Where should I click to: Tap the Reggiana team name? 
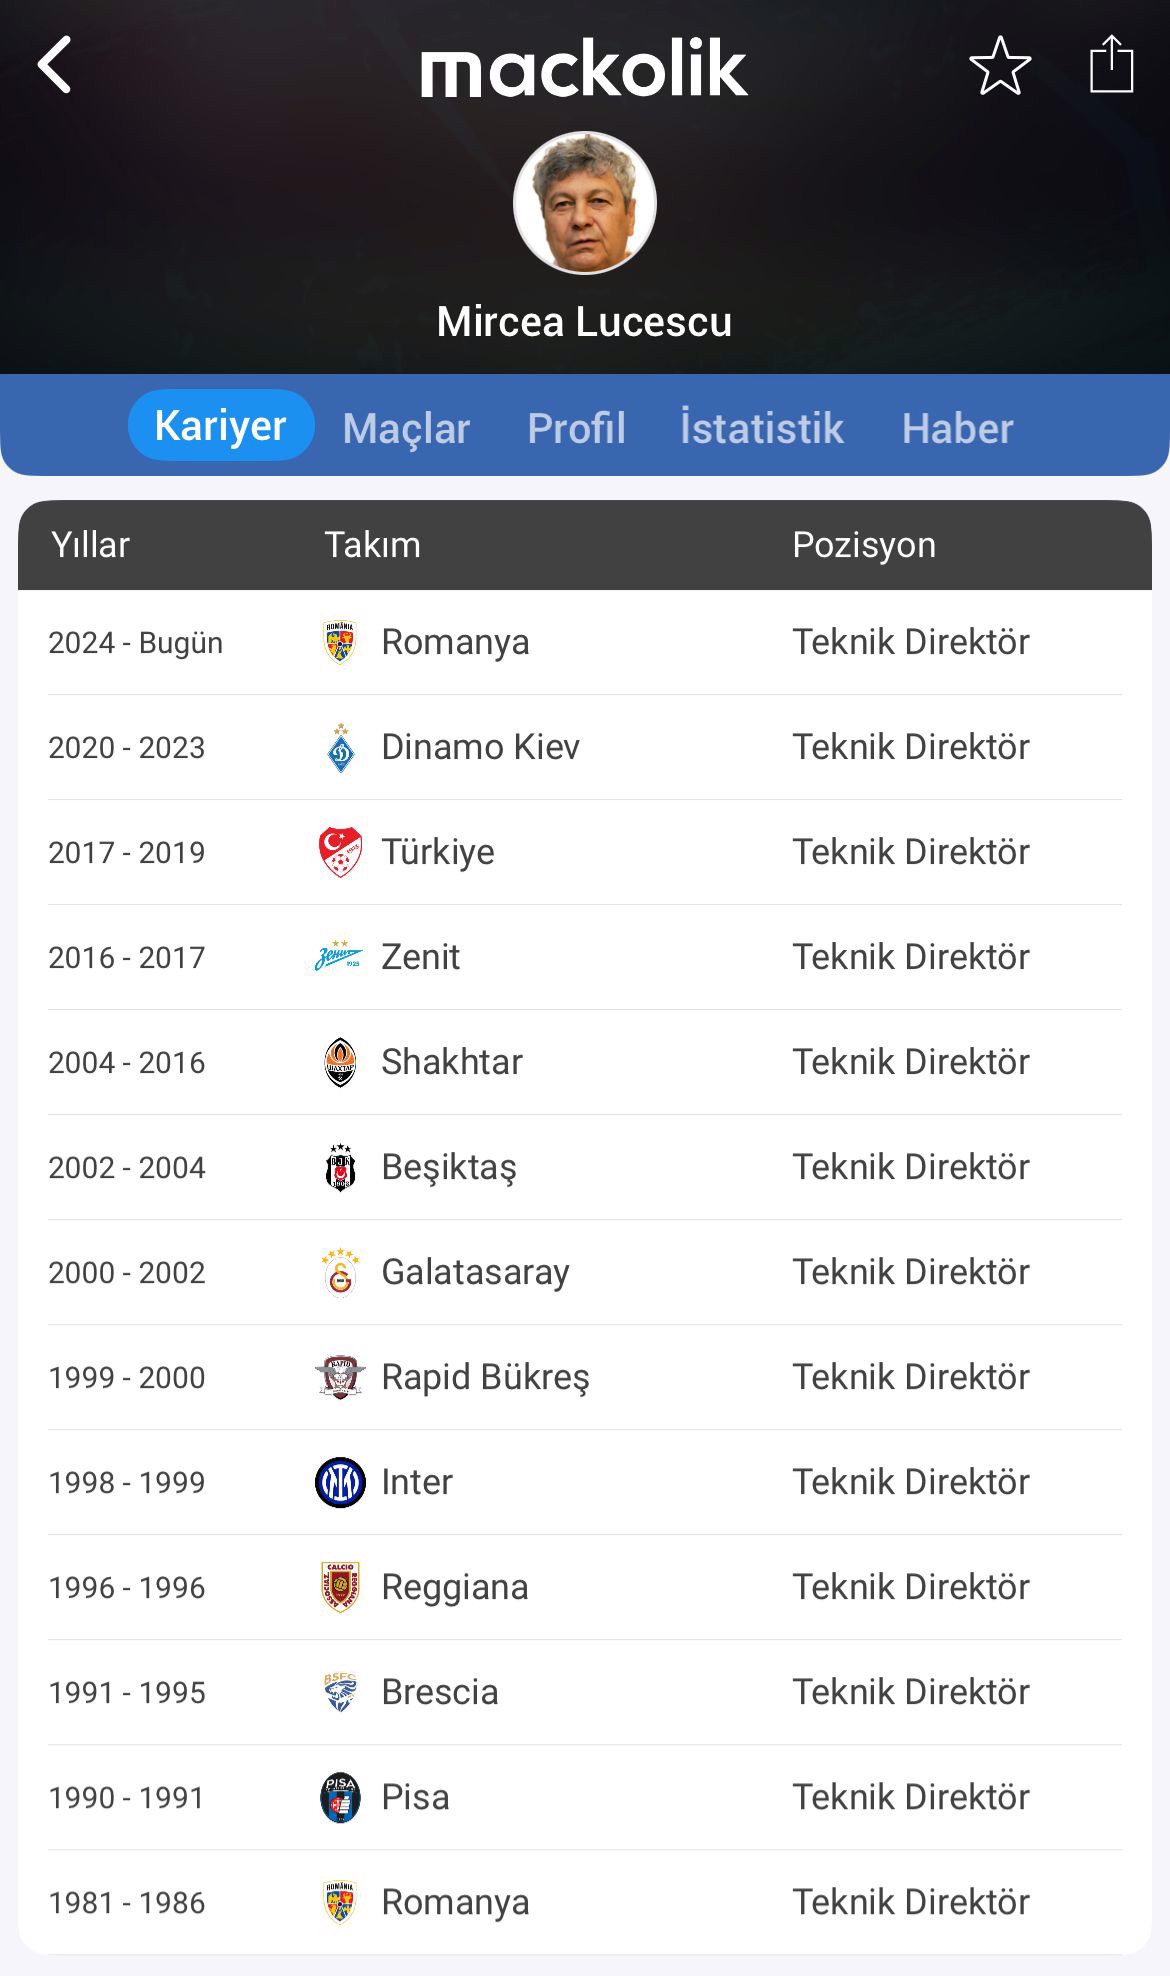[x=455, y=1587]
